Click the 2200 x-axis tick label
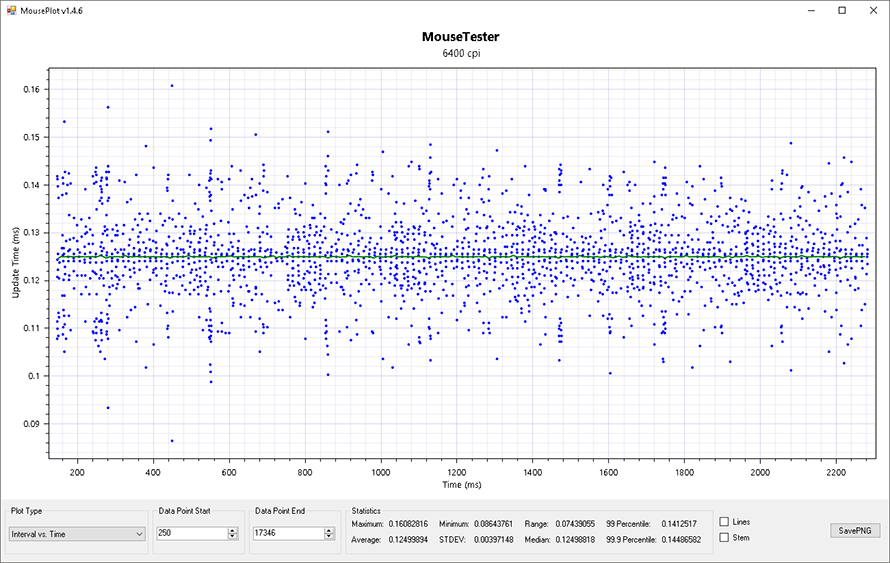This screenshot has width=890, height=563. [836, 472]
